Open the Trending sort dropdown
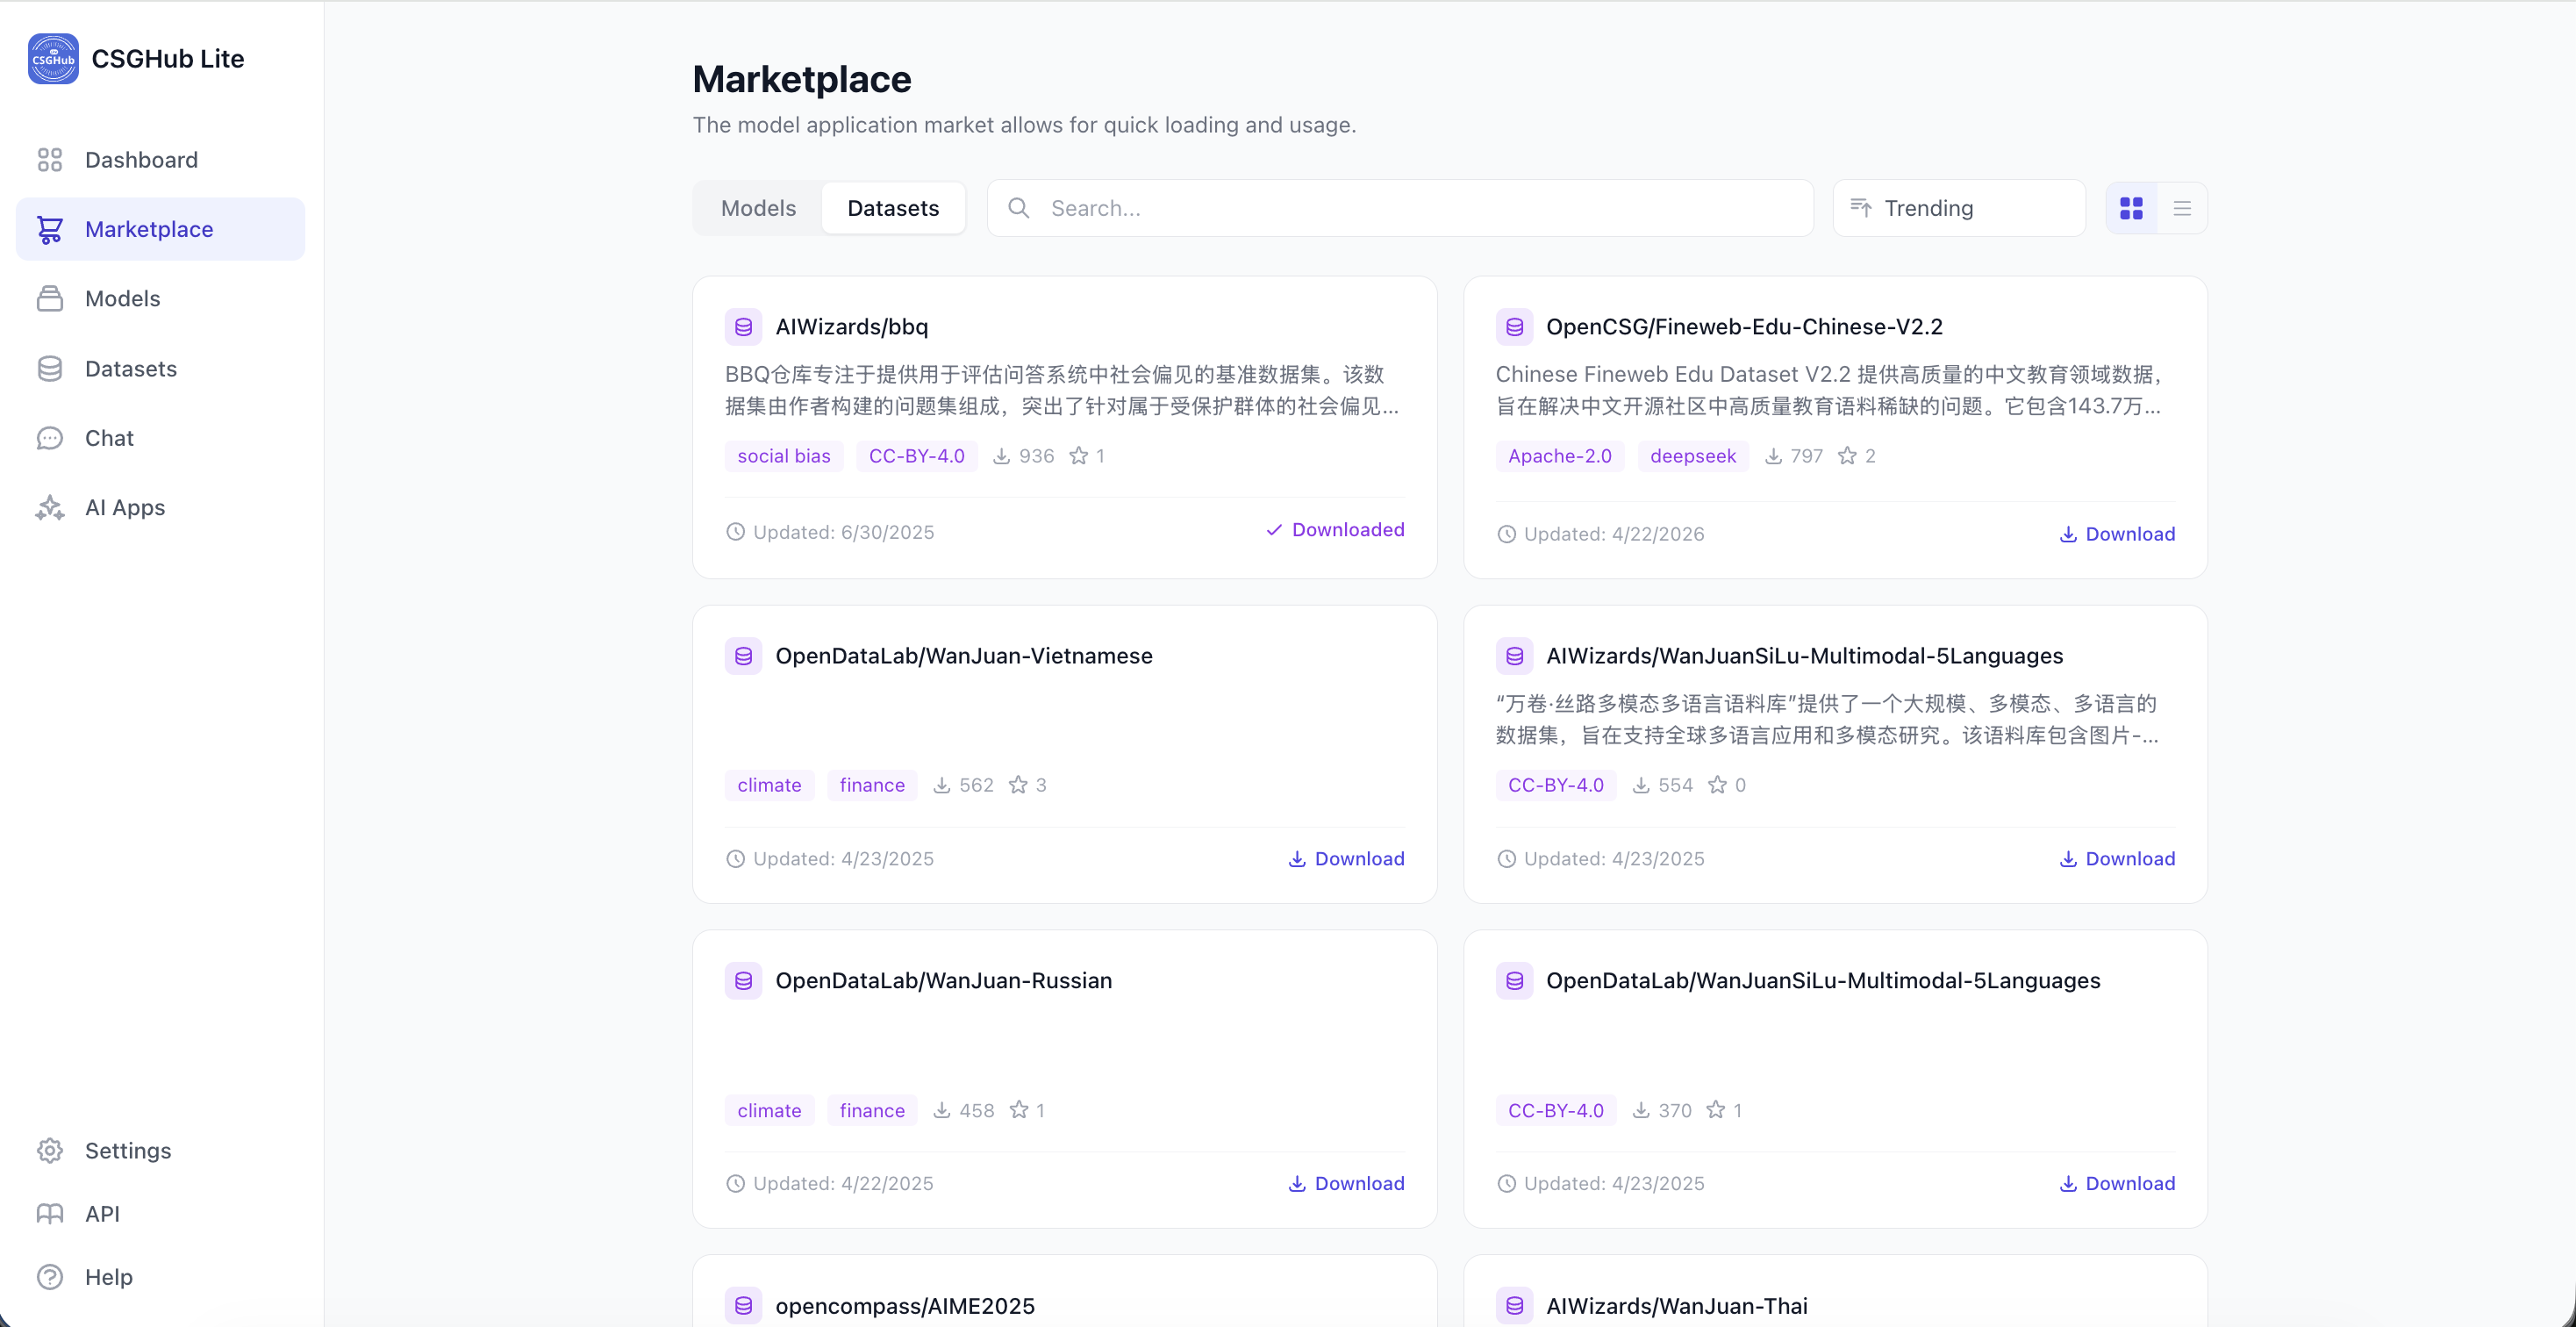This screenshot has height=1327, width=2576. click(x=1959, y=208)
